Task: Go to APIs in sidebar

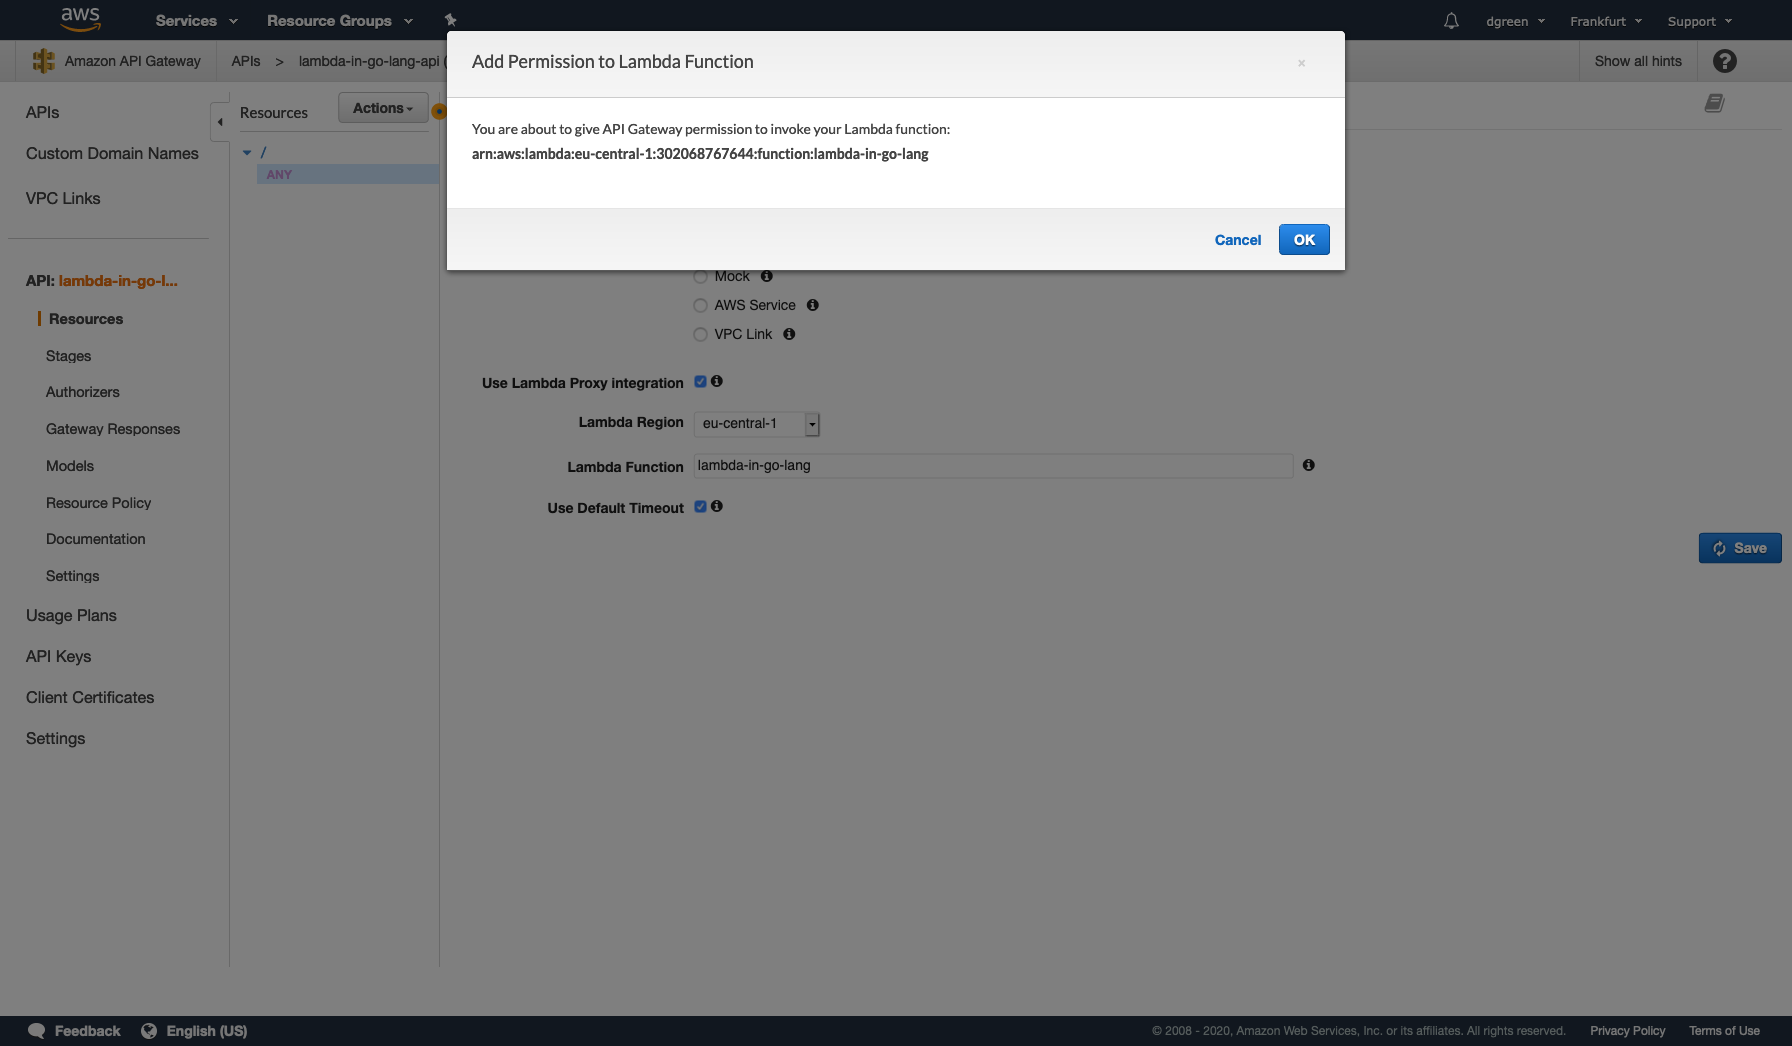Action: [x=42, y=112]
